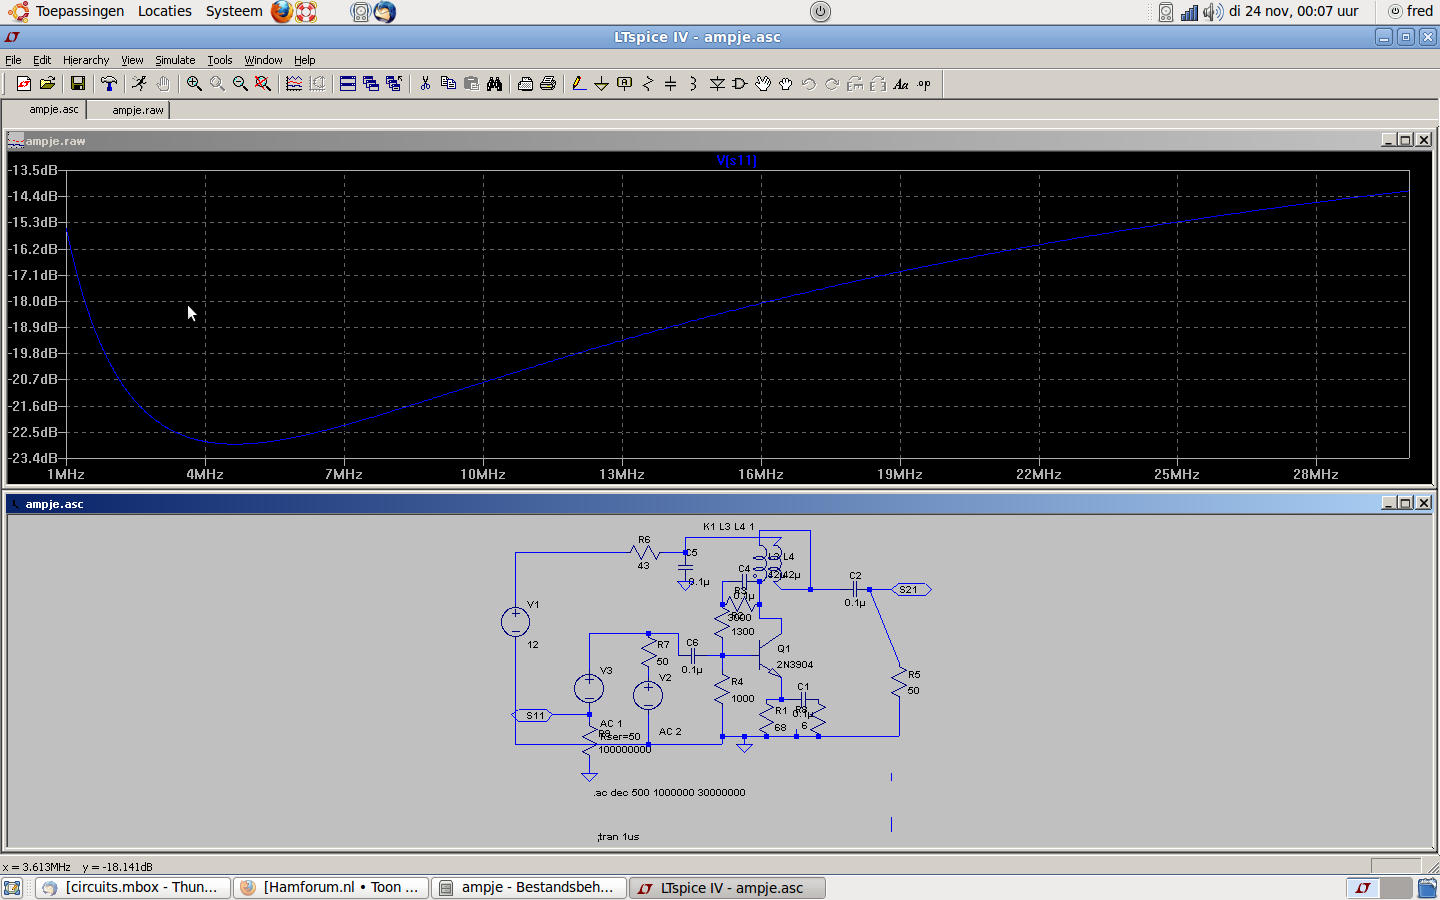Open the Help menu
Image resolution: width=1440 pixels, height=900 pixels.
pos(305,60)
